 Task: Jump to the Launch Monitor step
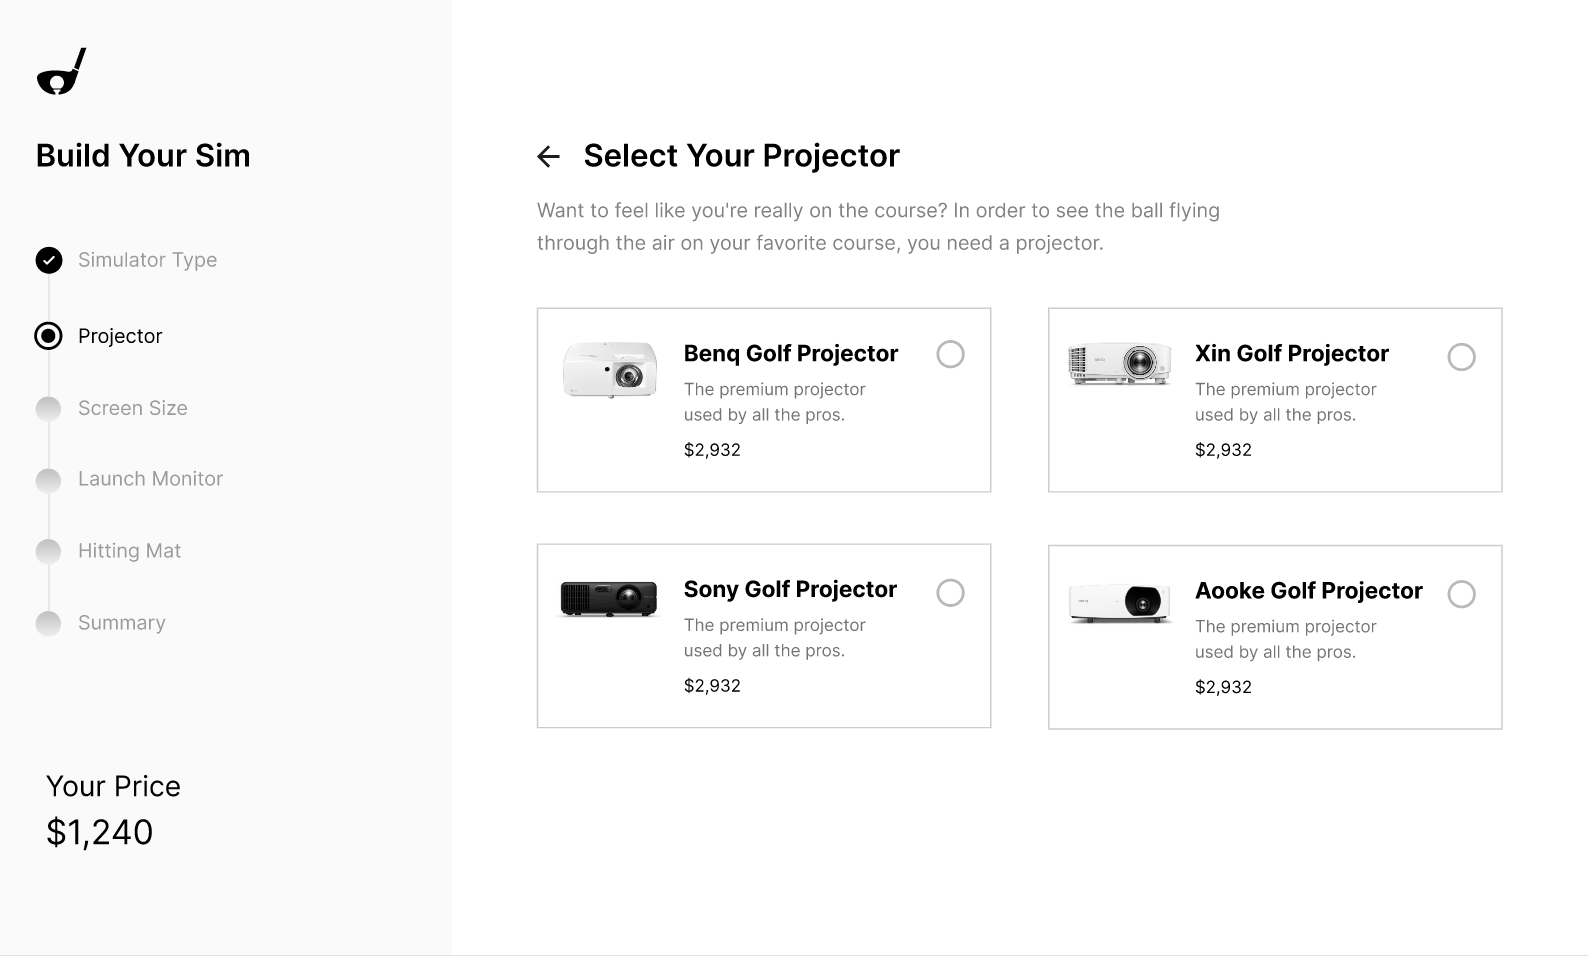coord(150,479)
